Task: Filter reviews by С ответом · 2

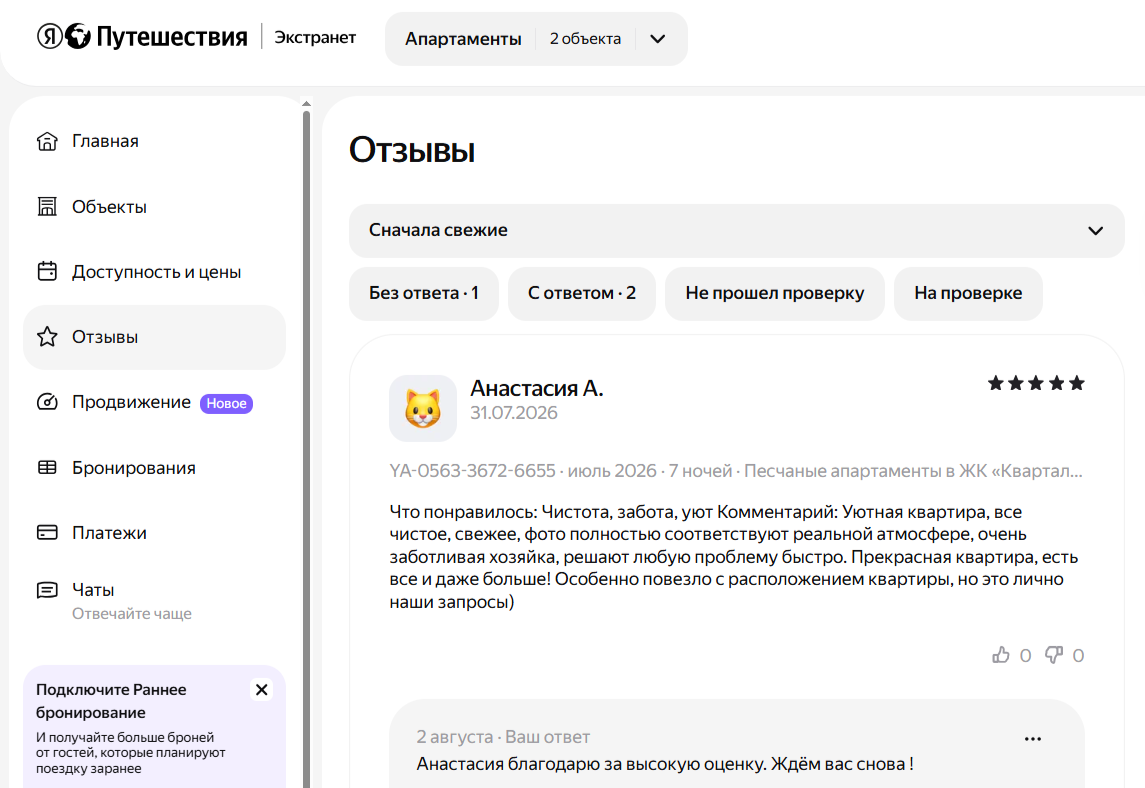Action: click(x=582, y=294)
